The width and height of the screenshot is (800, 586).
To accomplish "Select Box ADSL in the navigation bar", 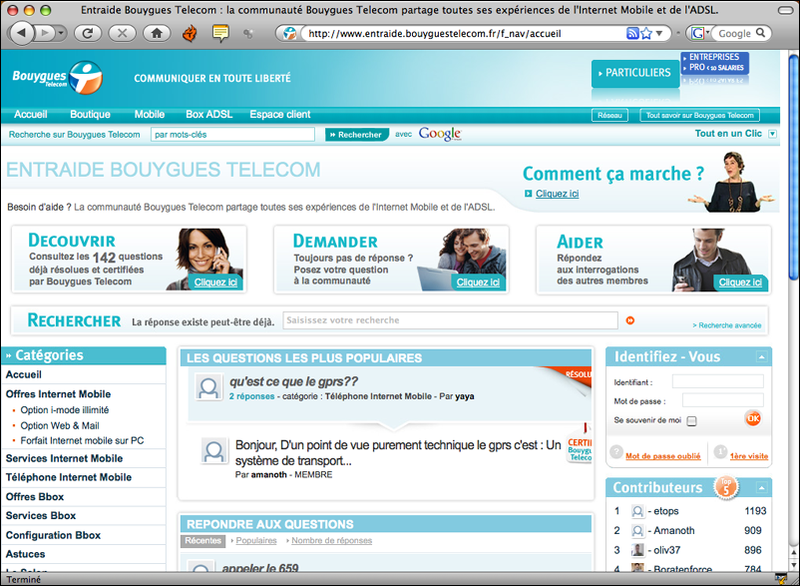I will (209, 114).
